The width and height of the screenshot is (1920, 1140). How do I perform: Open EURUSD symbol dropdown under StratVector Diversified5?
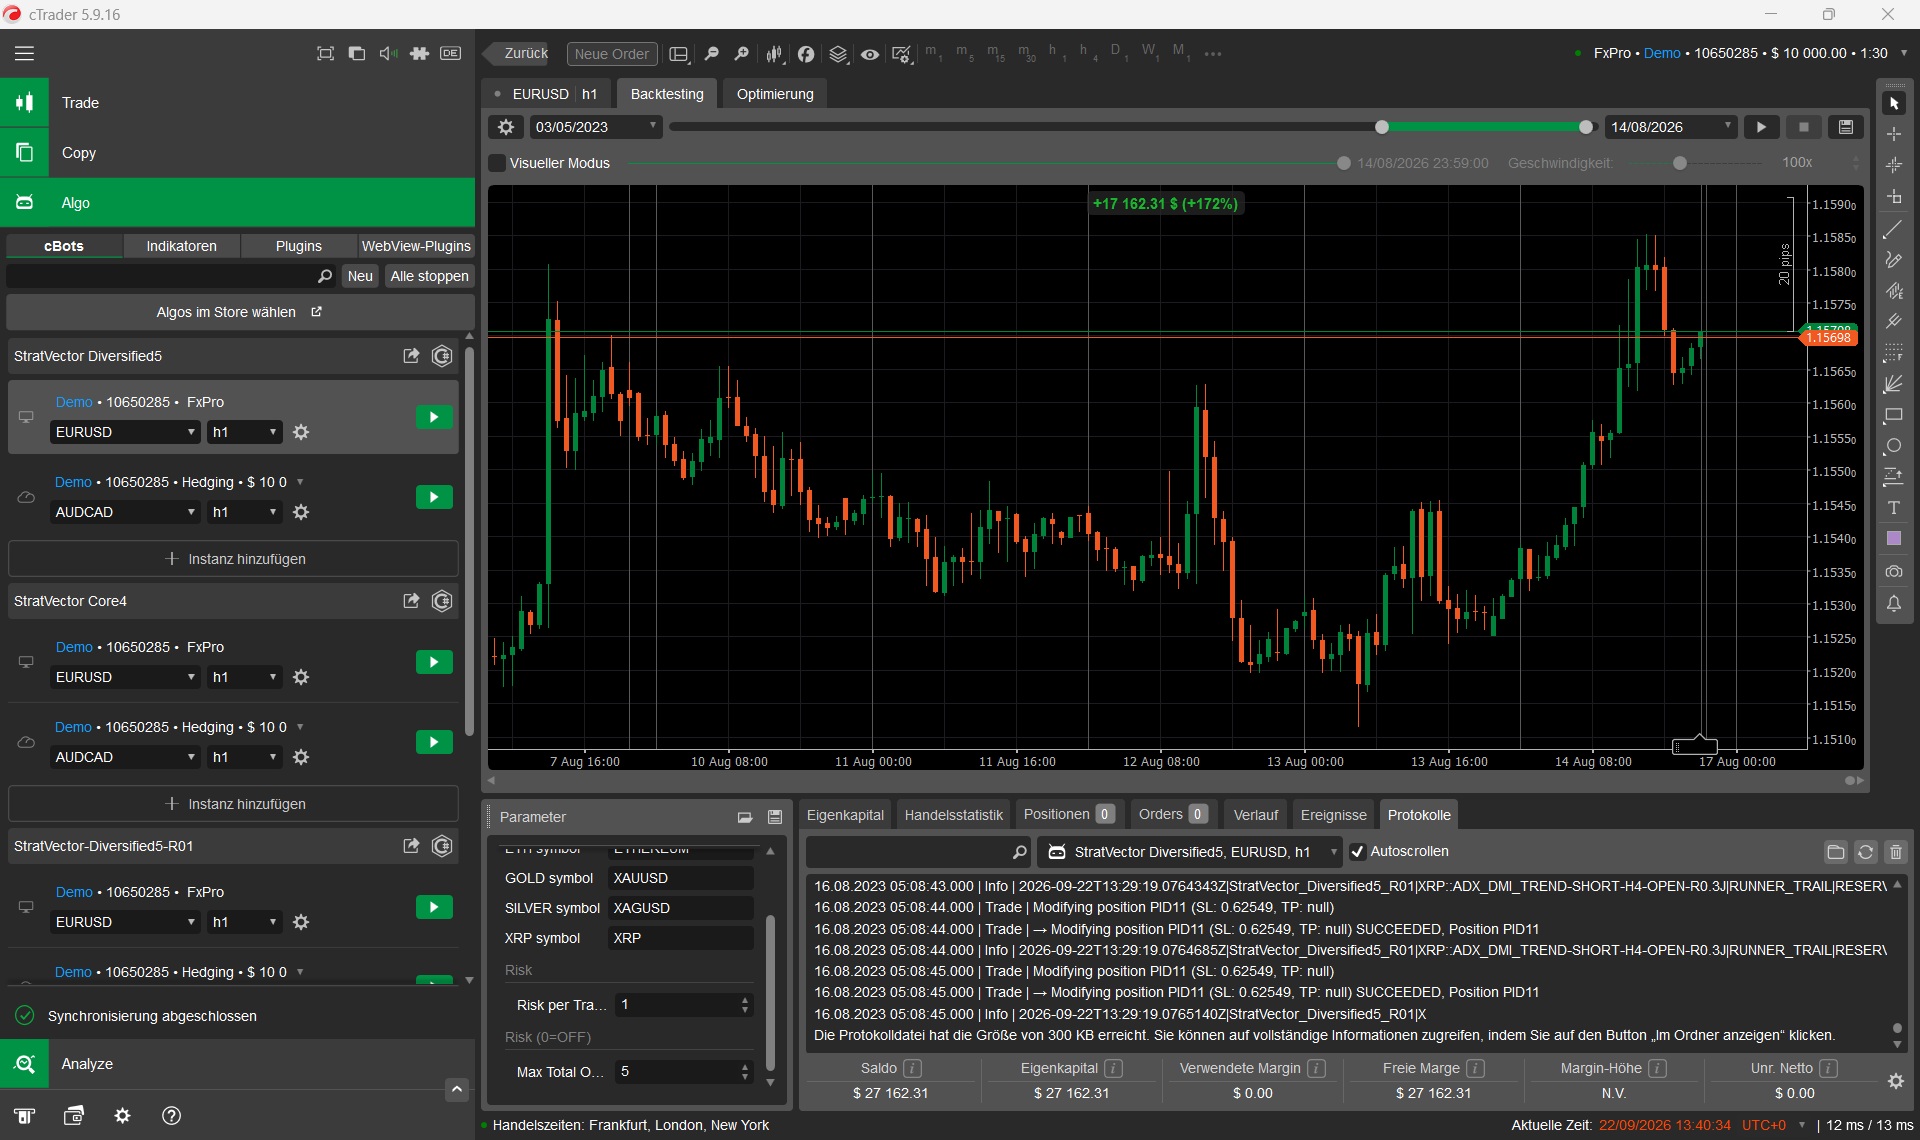(126, 432)
